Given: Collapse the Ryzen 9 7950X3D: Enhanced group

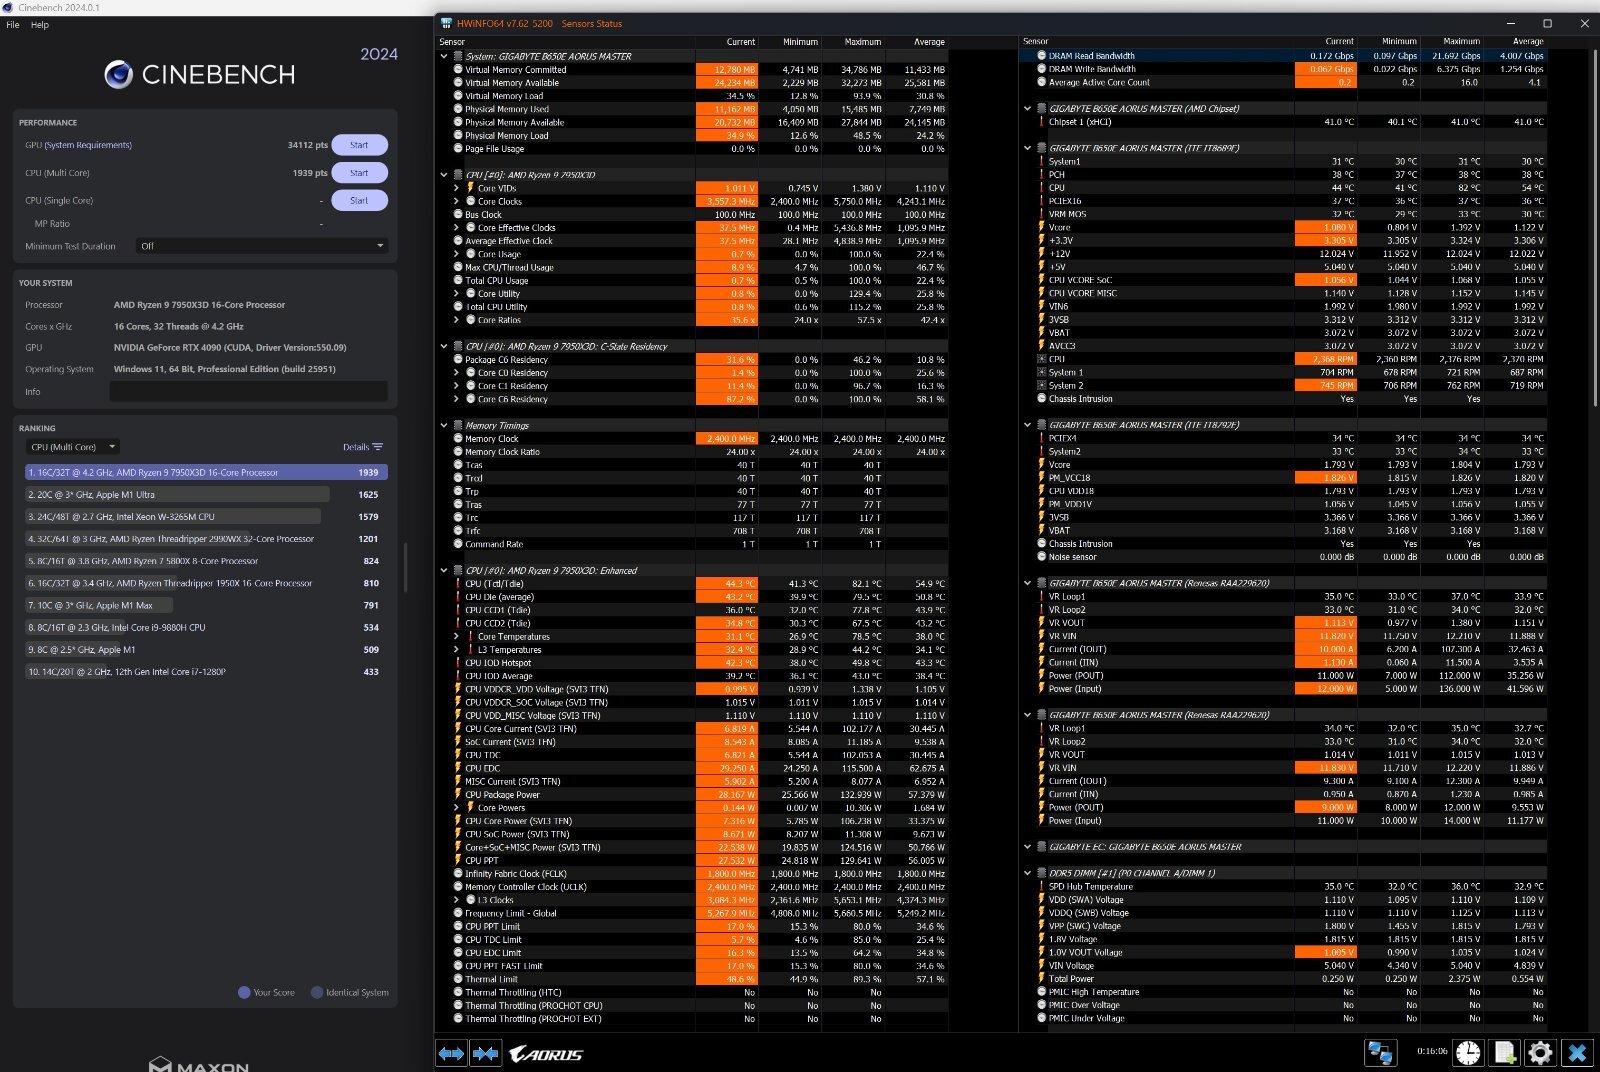Looking at the screenshot, I should coord(444,570).
